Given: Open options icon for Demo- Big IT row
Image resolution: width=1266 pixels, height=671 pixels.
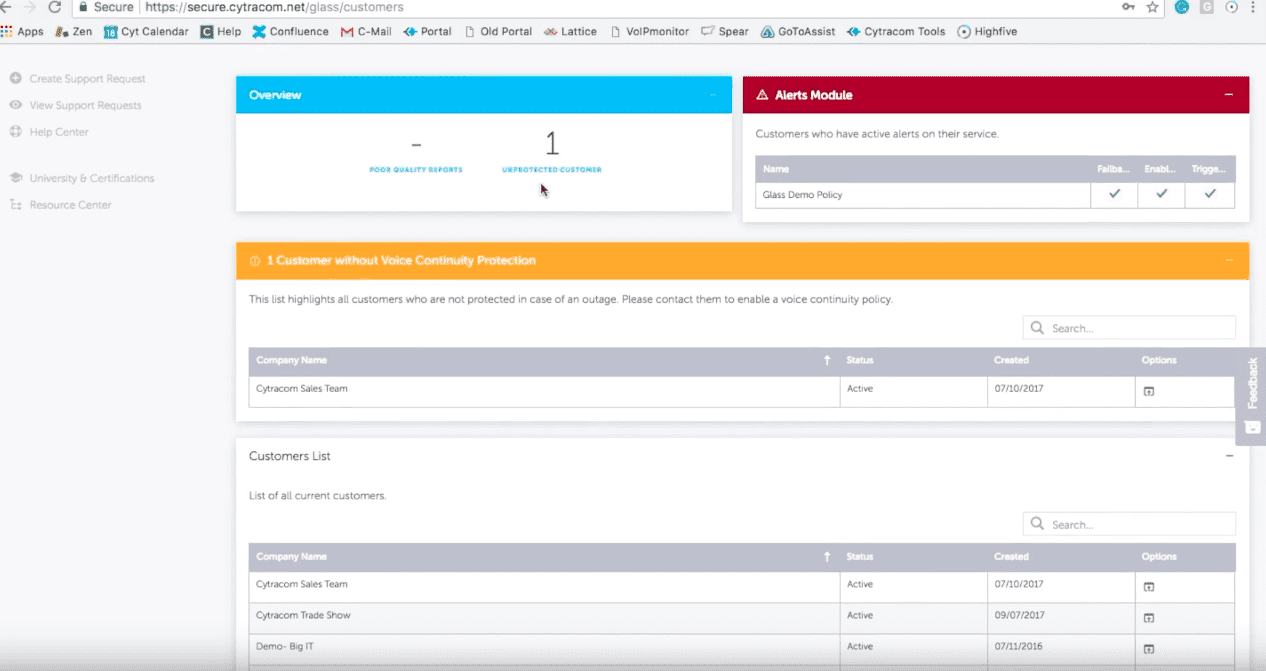Looking at the screenshot, I should (1149, 648).
